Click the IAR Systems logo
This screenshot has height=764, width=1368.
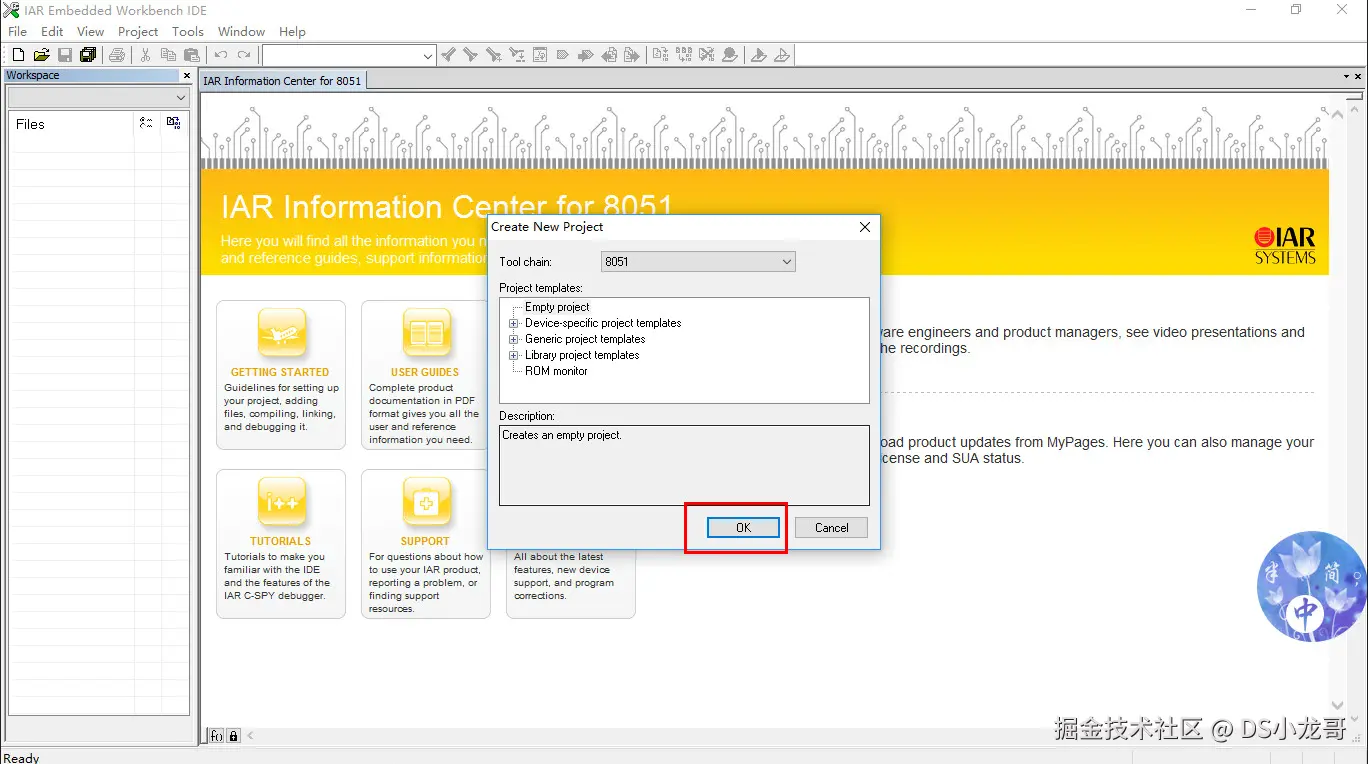[x=1285, y=246]
